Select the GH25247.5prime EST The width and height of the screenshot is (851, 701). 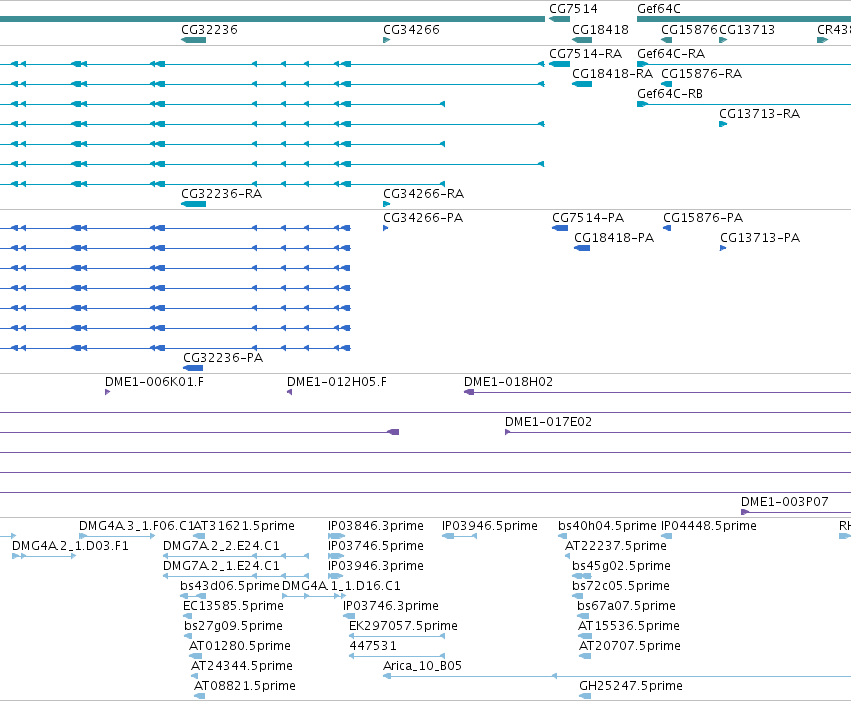pos(585,696)
